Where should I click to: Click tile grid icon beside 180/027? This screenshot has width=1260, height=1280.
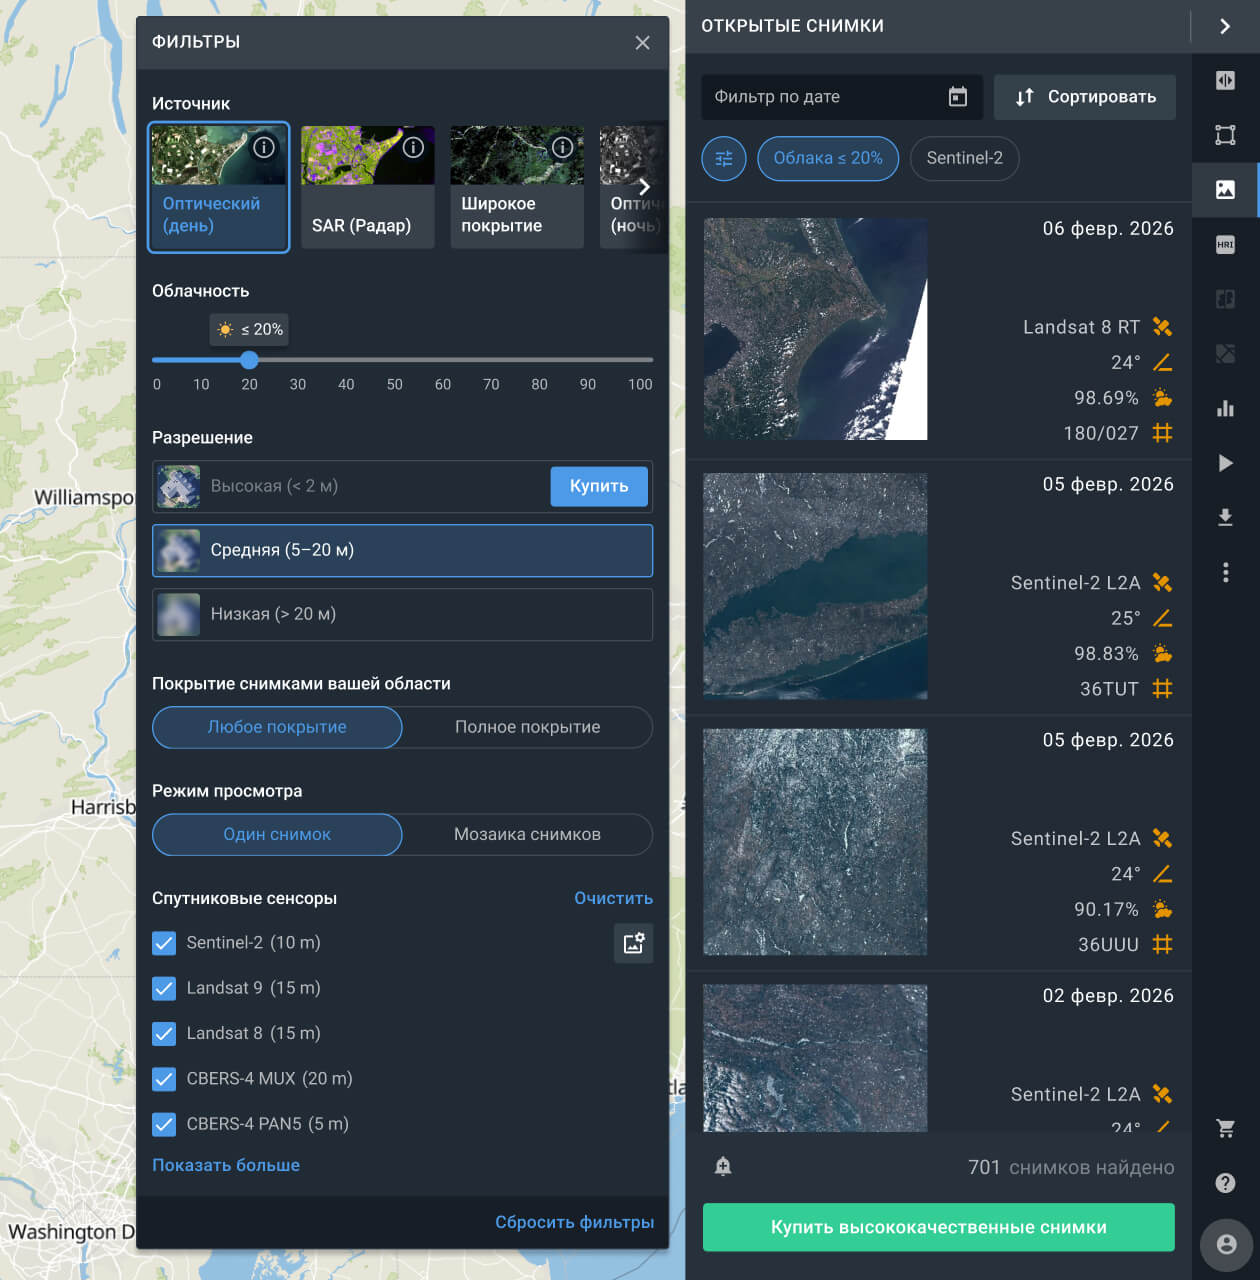point(1162,433)
